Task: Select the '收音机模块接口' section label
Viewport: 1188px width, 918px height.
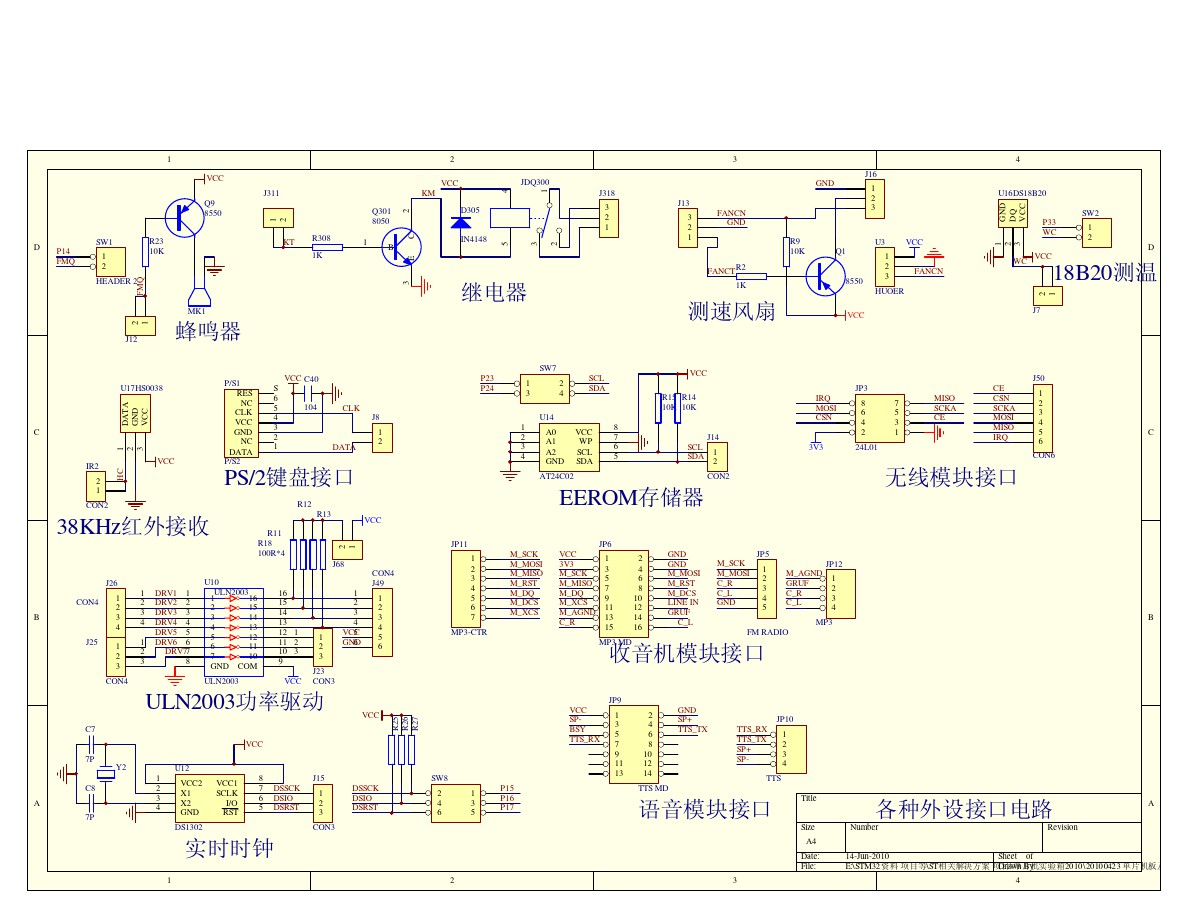Action: point(686,653)
